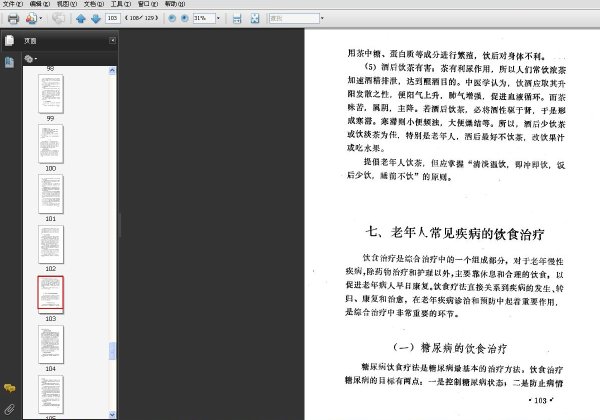Select the page 102 thumbnail

(51, 244)
